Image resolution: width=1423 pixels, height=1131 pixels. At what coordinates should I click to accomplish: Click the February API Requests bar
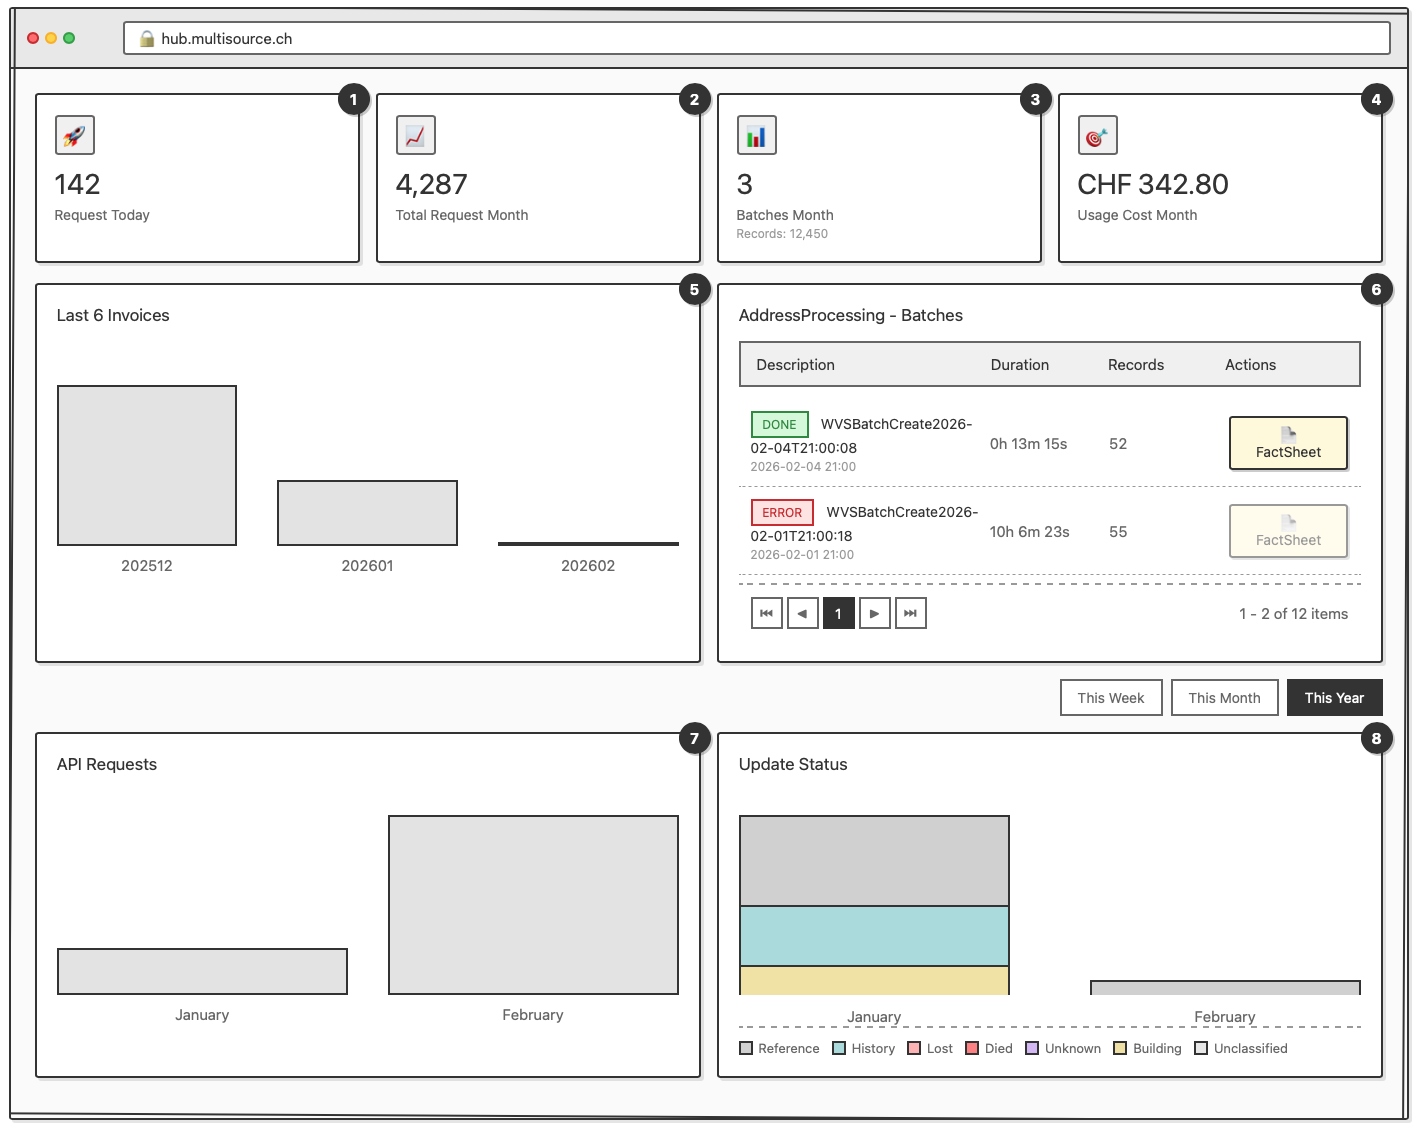click(x=533, y=905)
